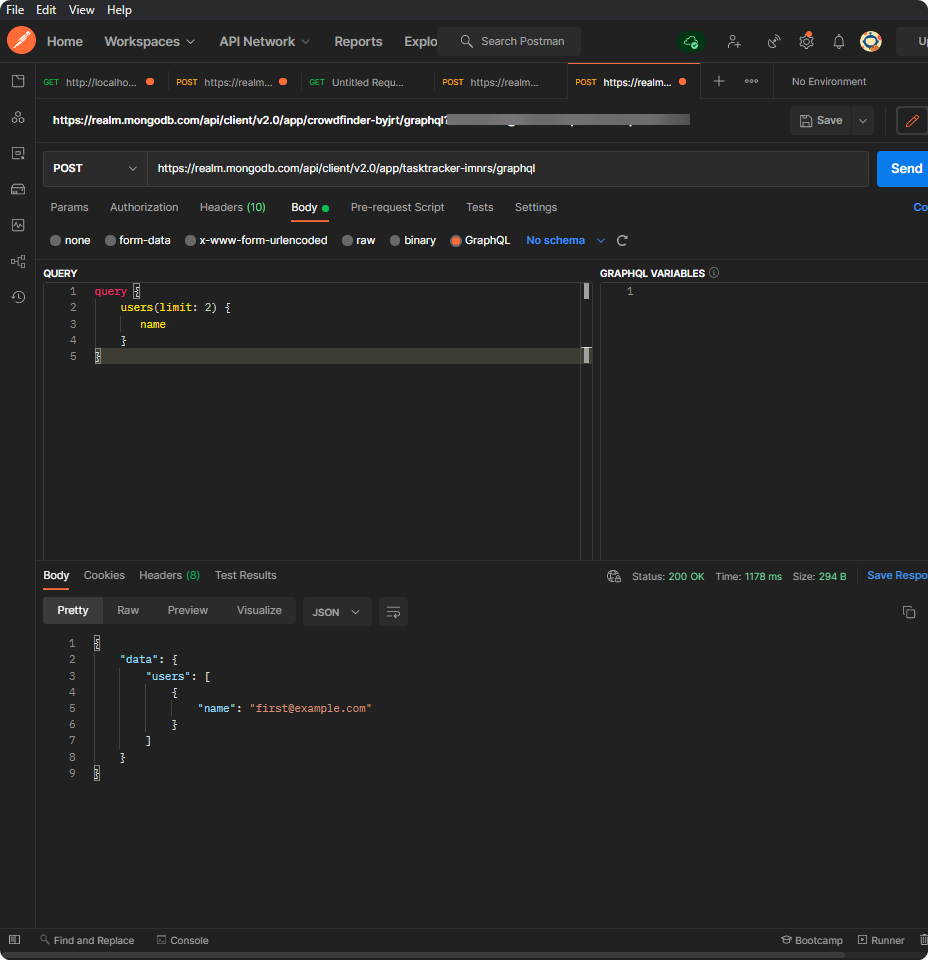This screenshot has height=960, width=928.
Task: Toggle the response word wrap icon
Action: point(393,612)
